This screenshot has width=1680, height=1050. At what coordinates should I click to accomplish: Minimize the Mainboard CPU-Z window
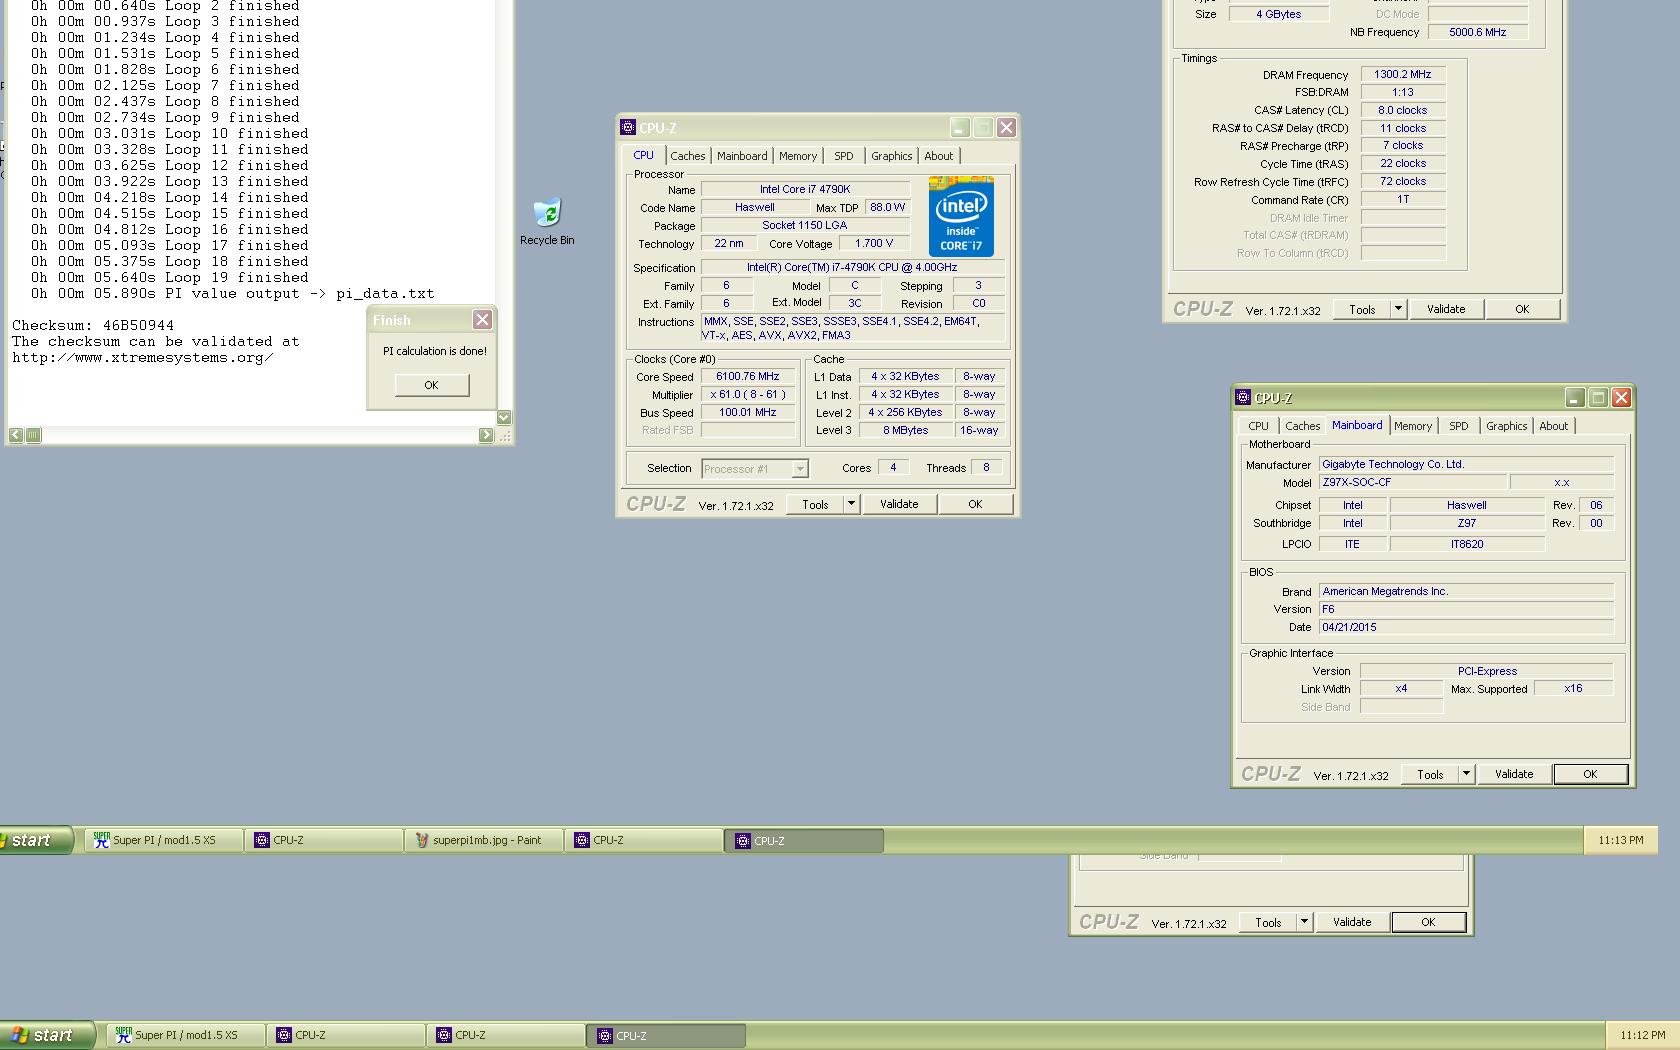point(1574,397)
